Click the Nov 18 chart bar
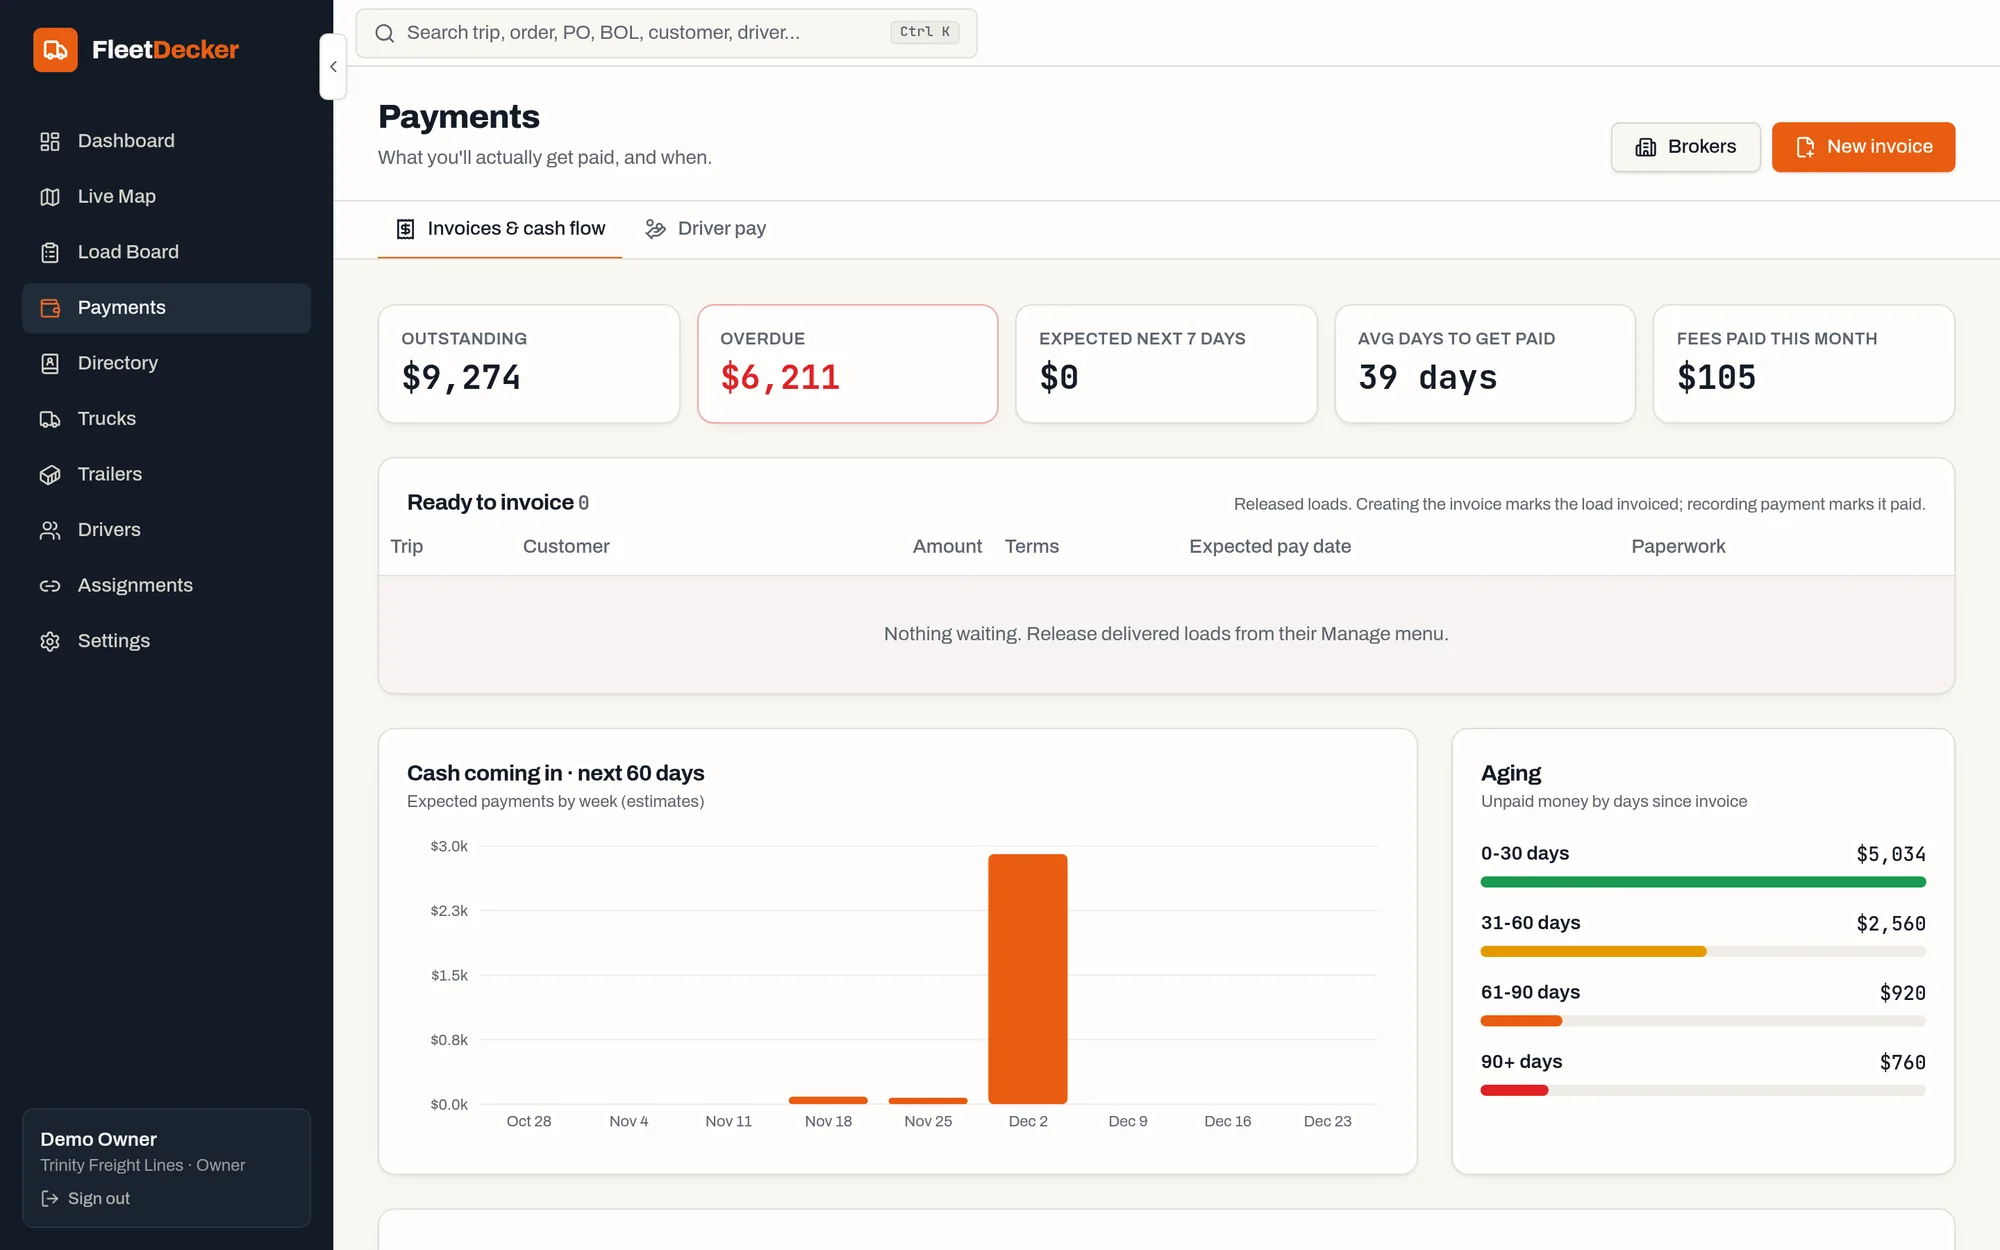 pos(828,1100)
